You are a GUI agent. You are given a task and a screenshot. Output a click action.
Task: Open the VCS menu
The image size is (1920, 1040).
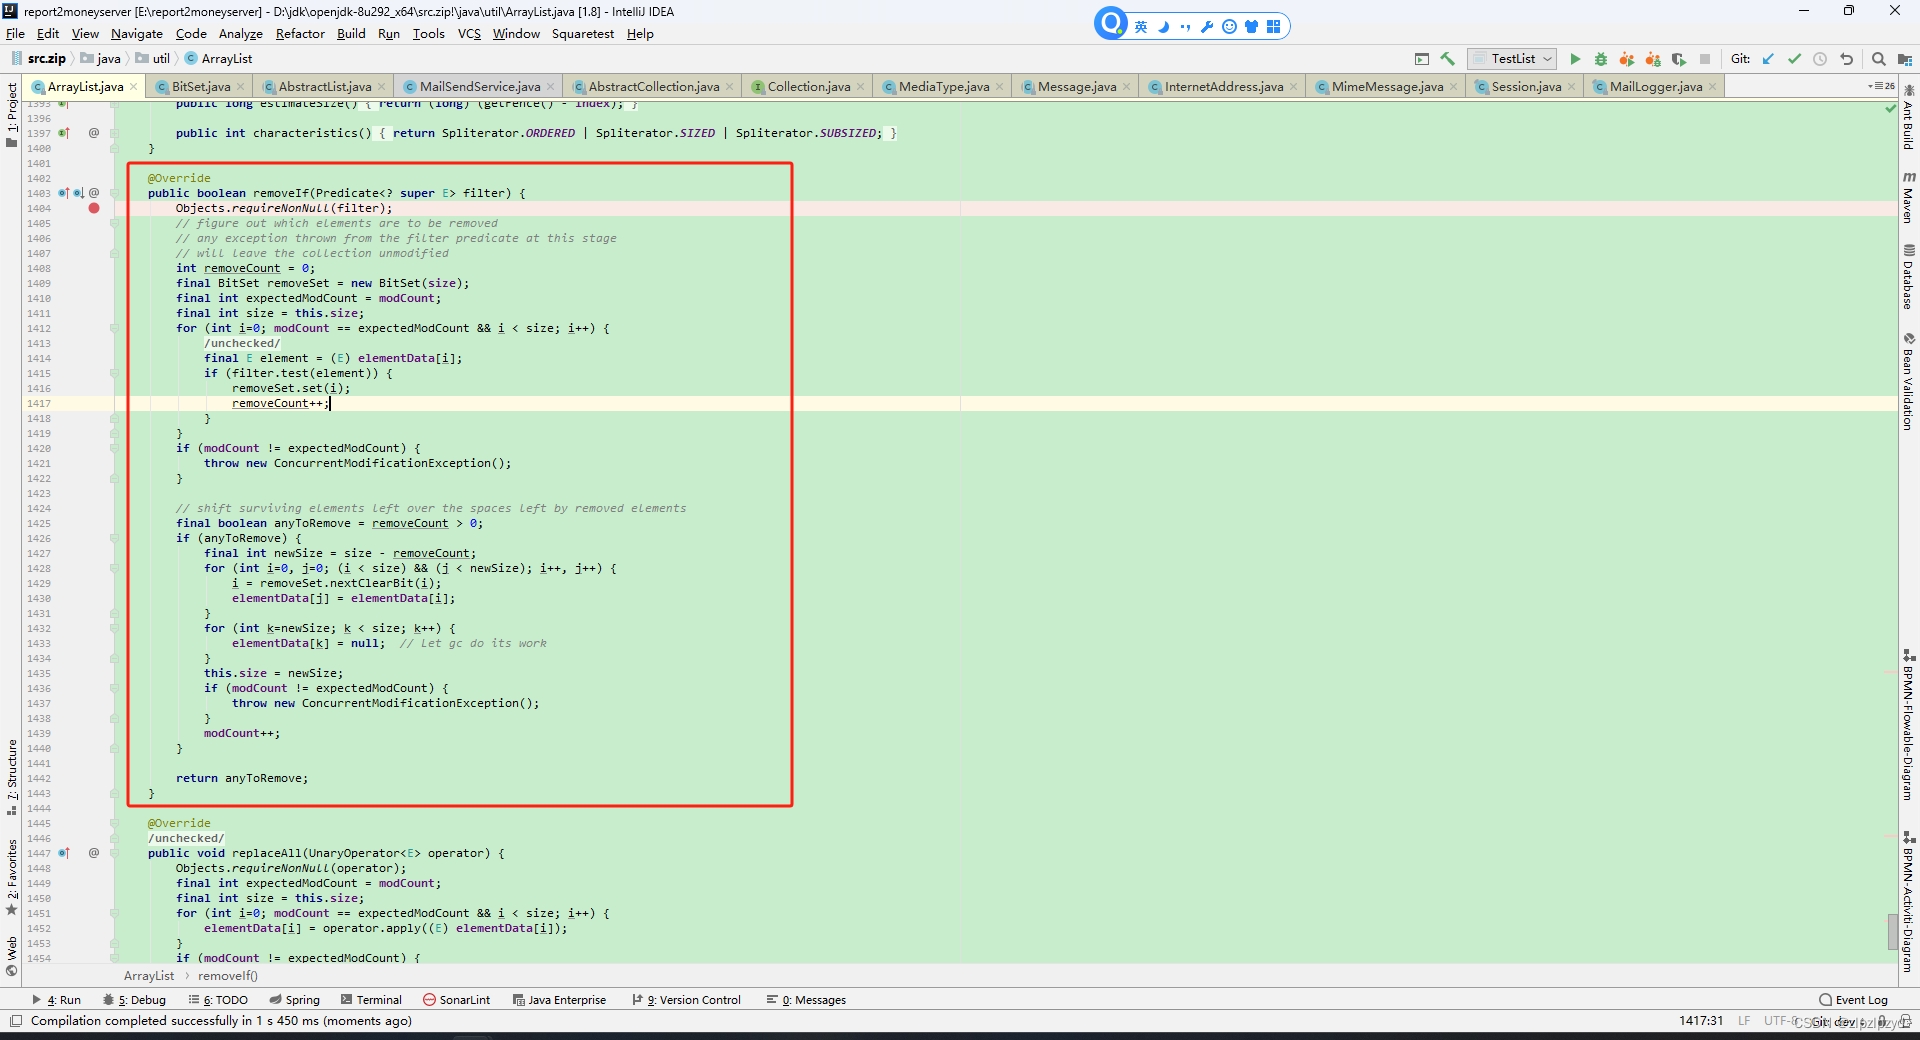point(469,34)
